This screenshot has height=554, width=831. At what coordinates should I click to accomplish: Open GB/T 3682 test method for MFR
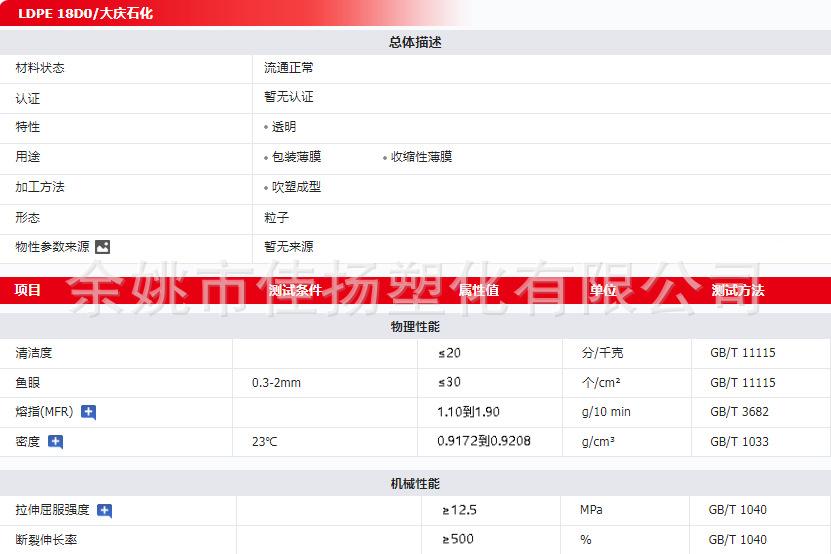(x=739, y=412)
